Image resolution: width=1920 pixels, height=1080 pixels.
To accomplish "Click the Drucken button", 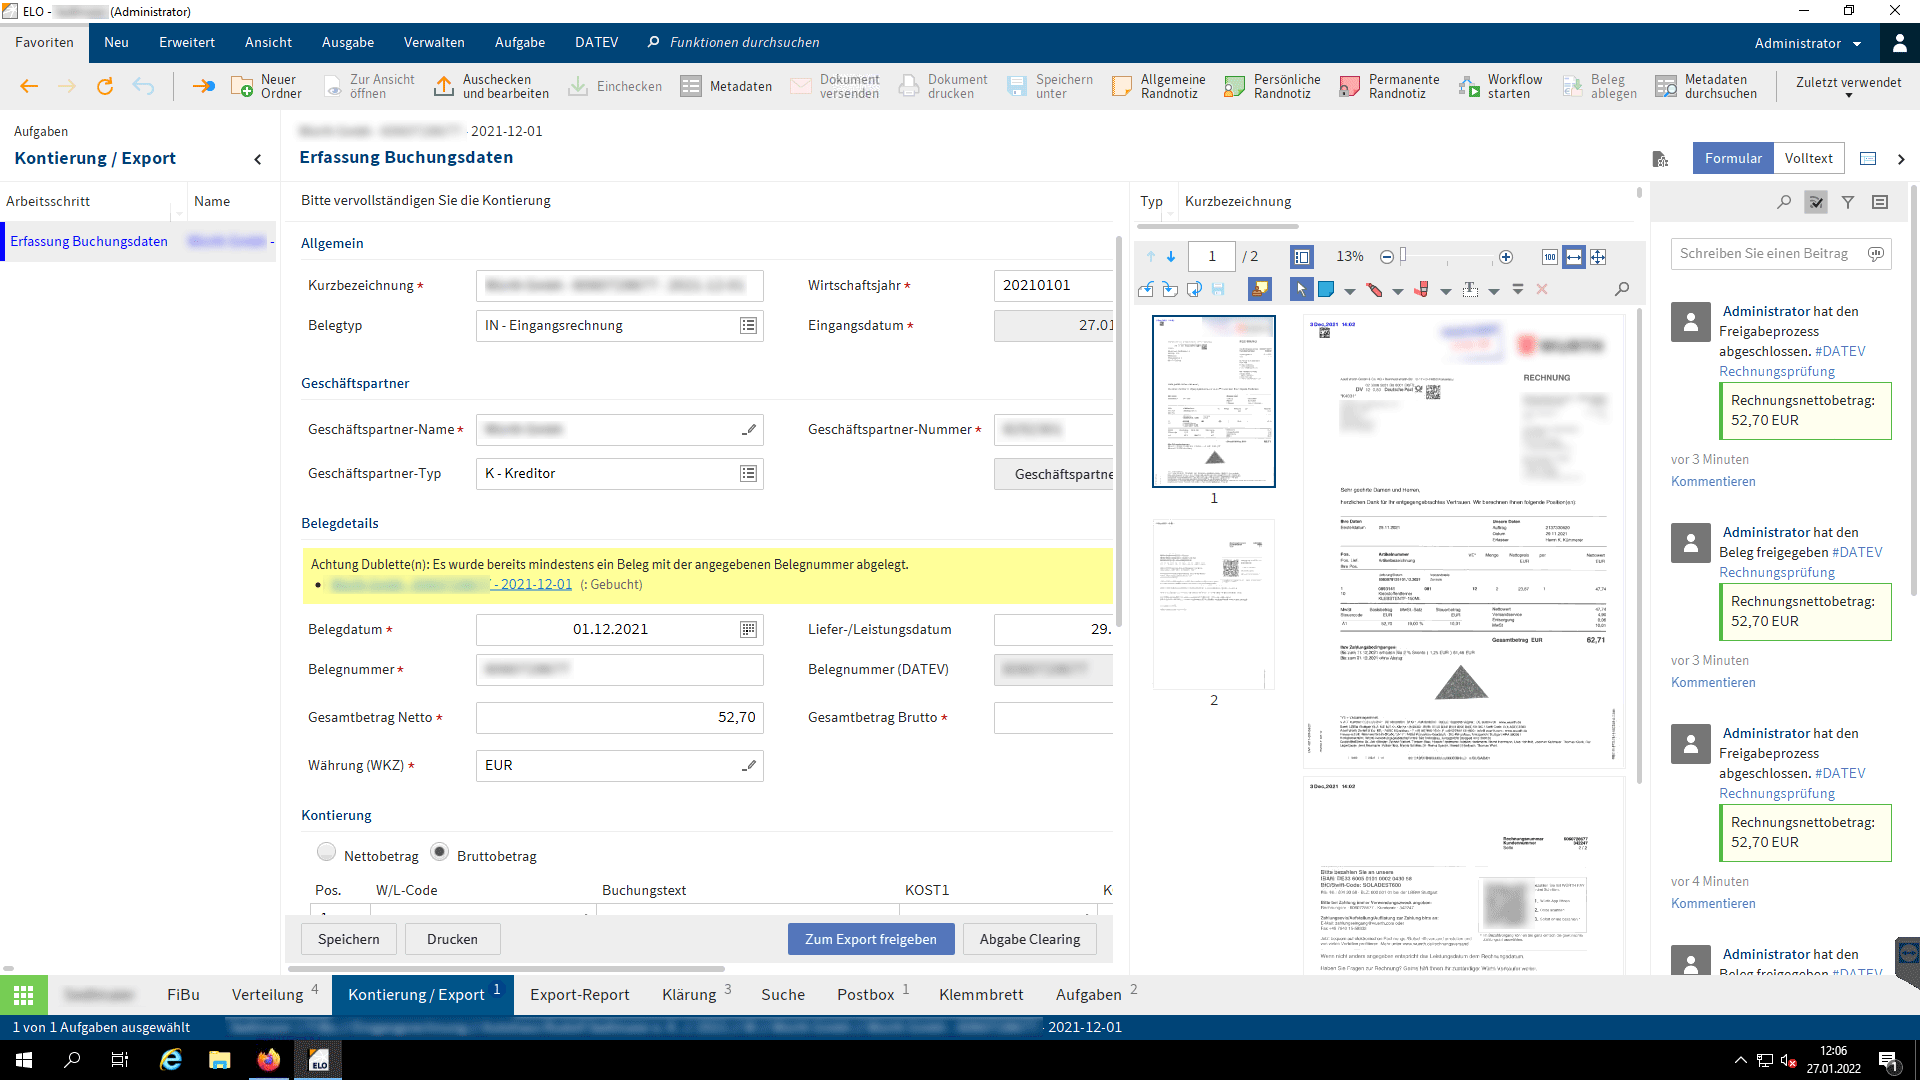I will (x=452, y=939).
